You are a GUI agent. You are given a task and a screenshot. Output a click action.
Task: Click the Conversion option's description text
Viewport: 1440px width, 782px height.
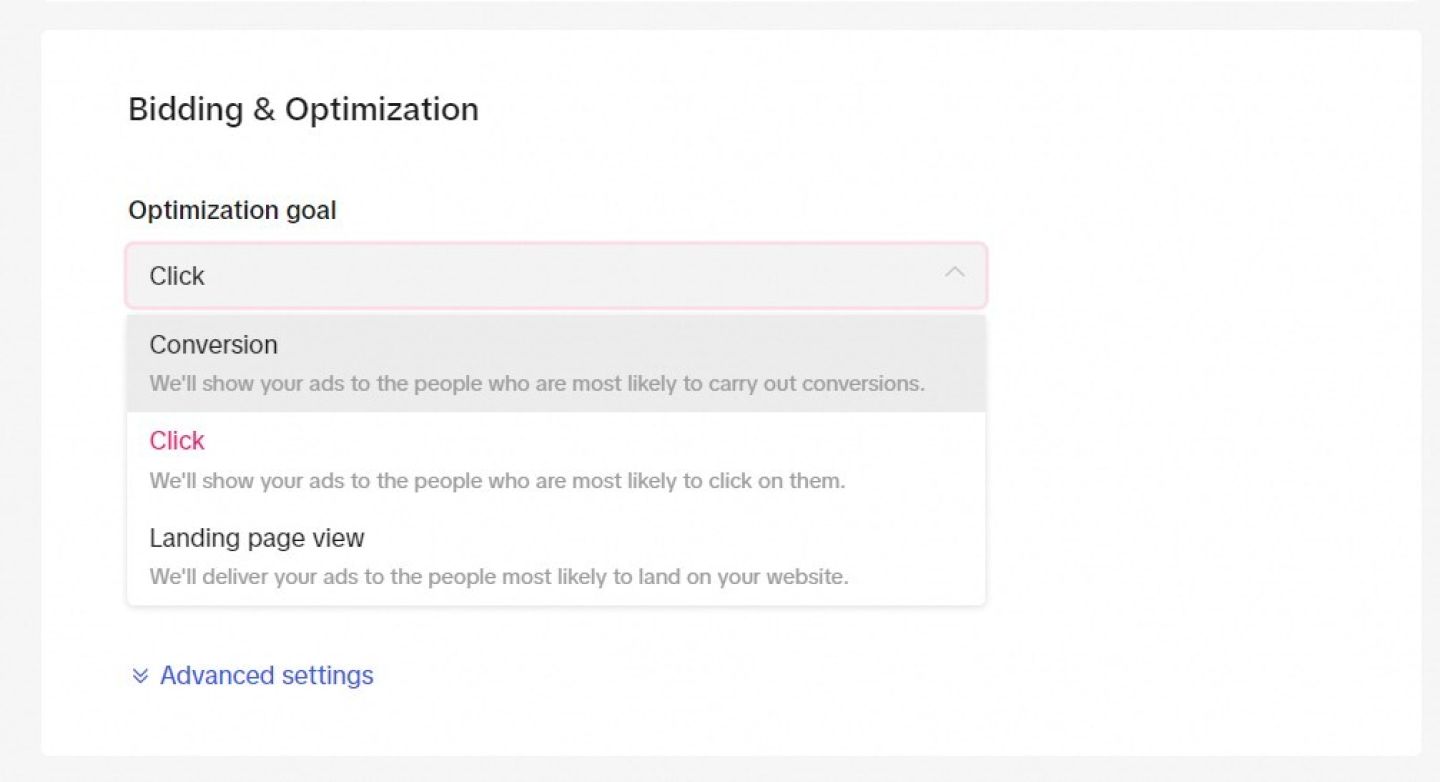coord(537,384)
